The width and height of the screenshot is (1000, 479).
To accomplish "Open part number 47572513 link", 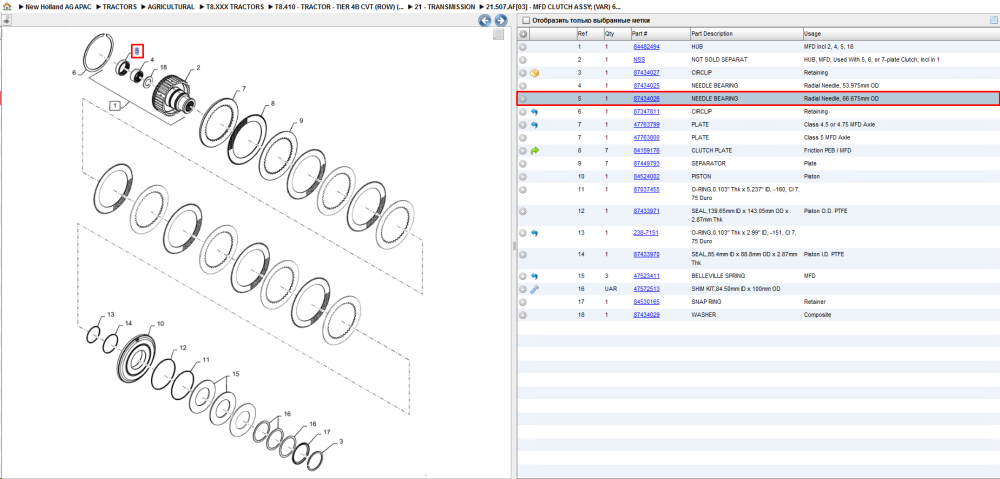I will coord(646,289).
